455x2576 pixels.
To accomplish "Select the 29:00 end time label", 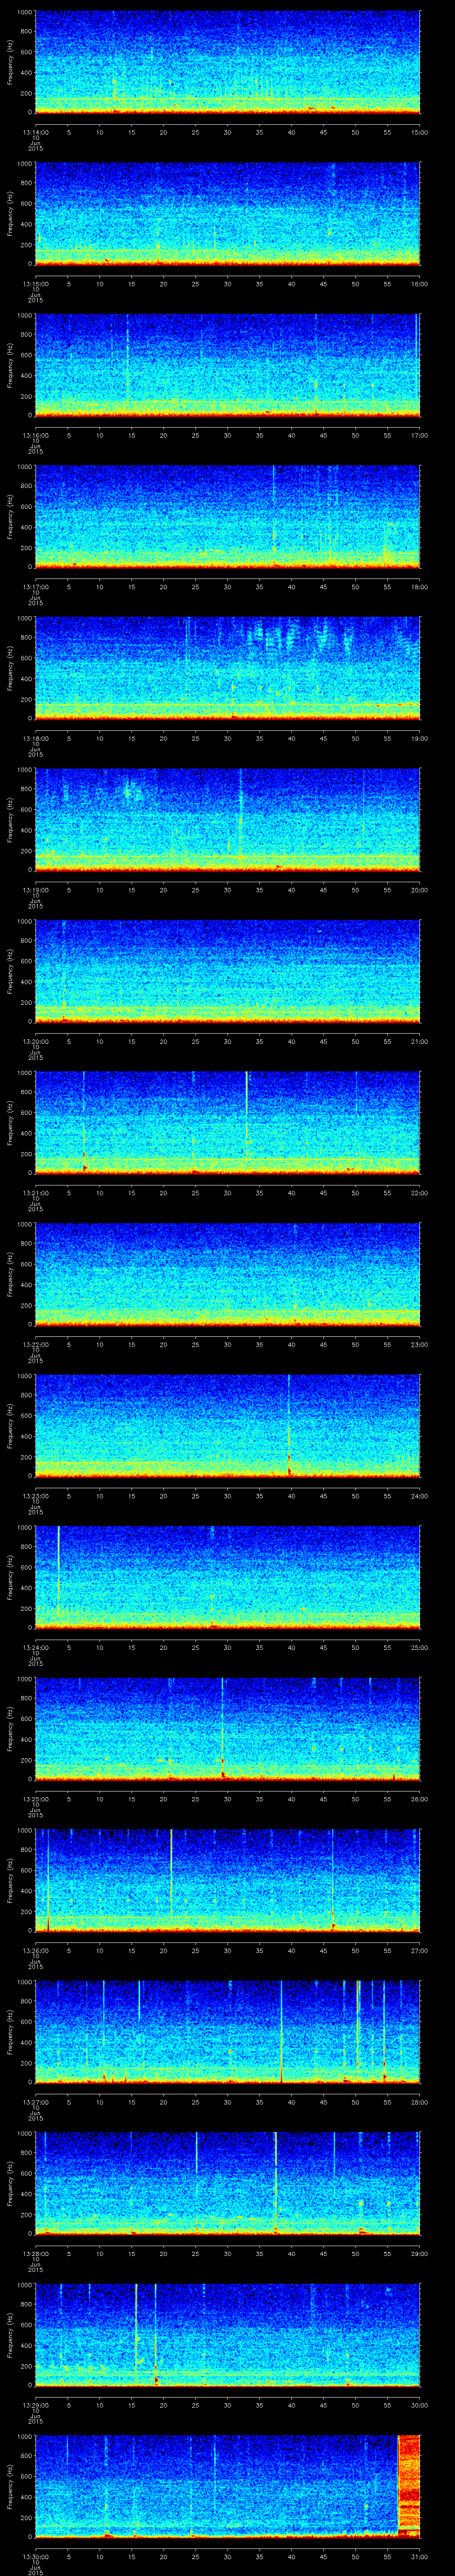I will coord(419,2253).
